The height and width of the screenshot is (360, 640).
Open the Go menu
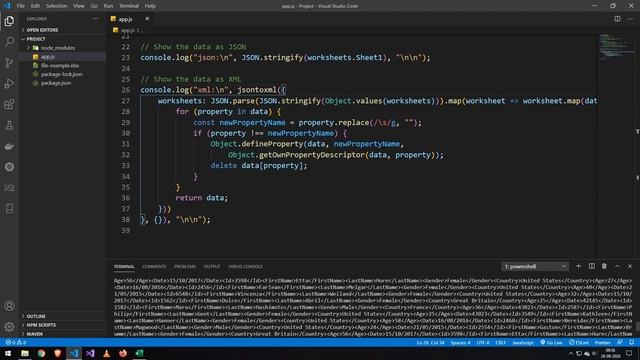[x=94, y=6]
